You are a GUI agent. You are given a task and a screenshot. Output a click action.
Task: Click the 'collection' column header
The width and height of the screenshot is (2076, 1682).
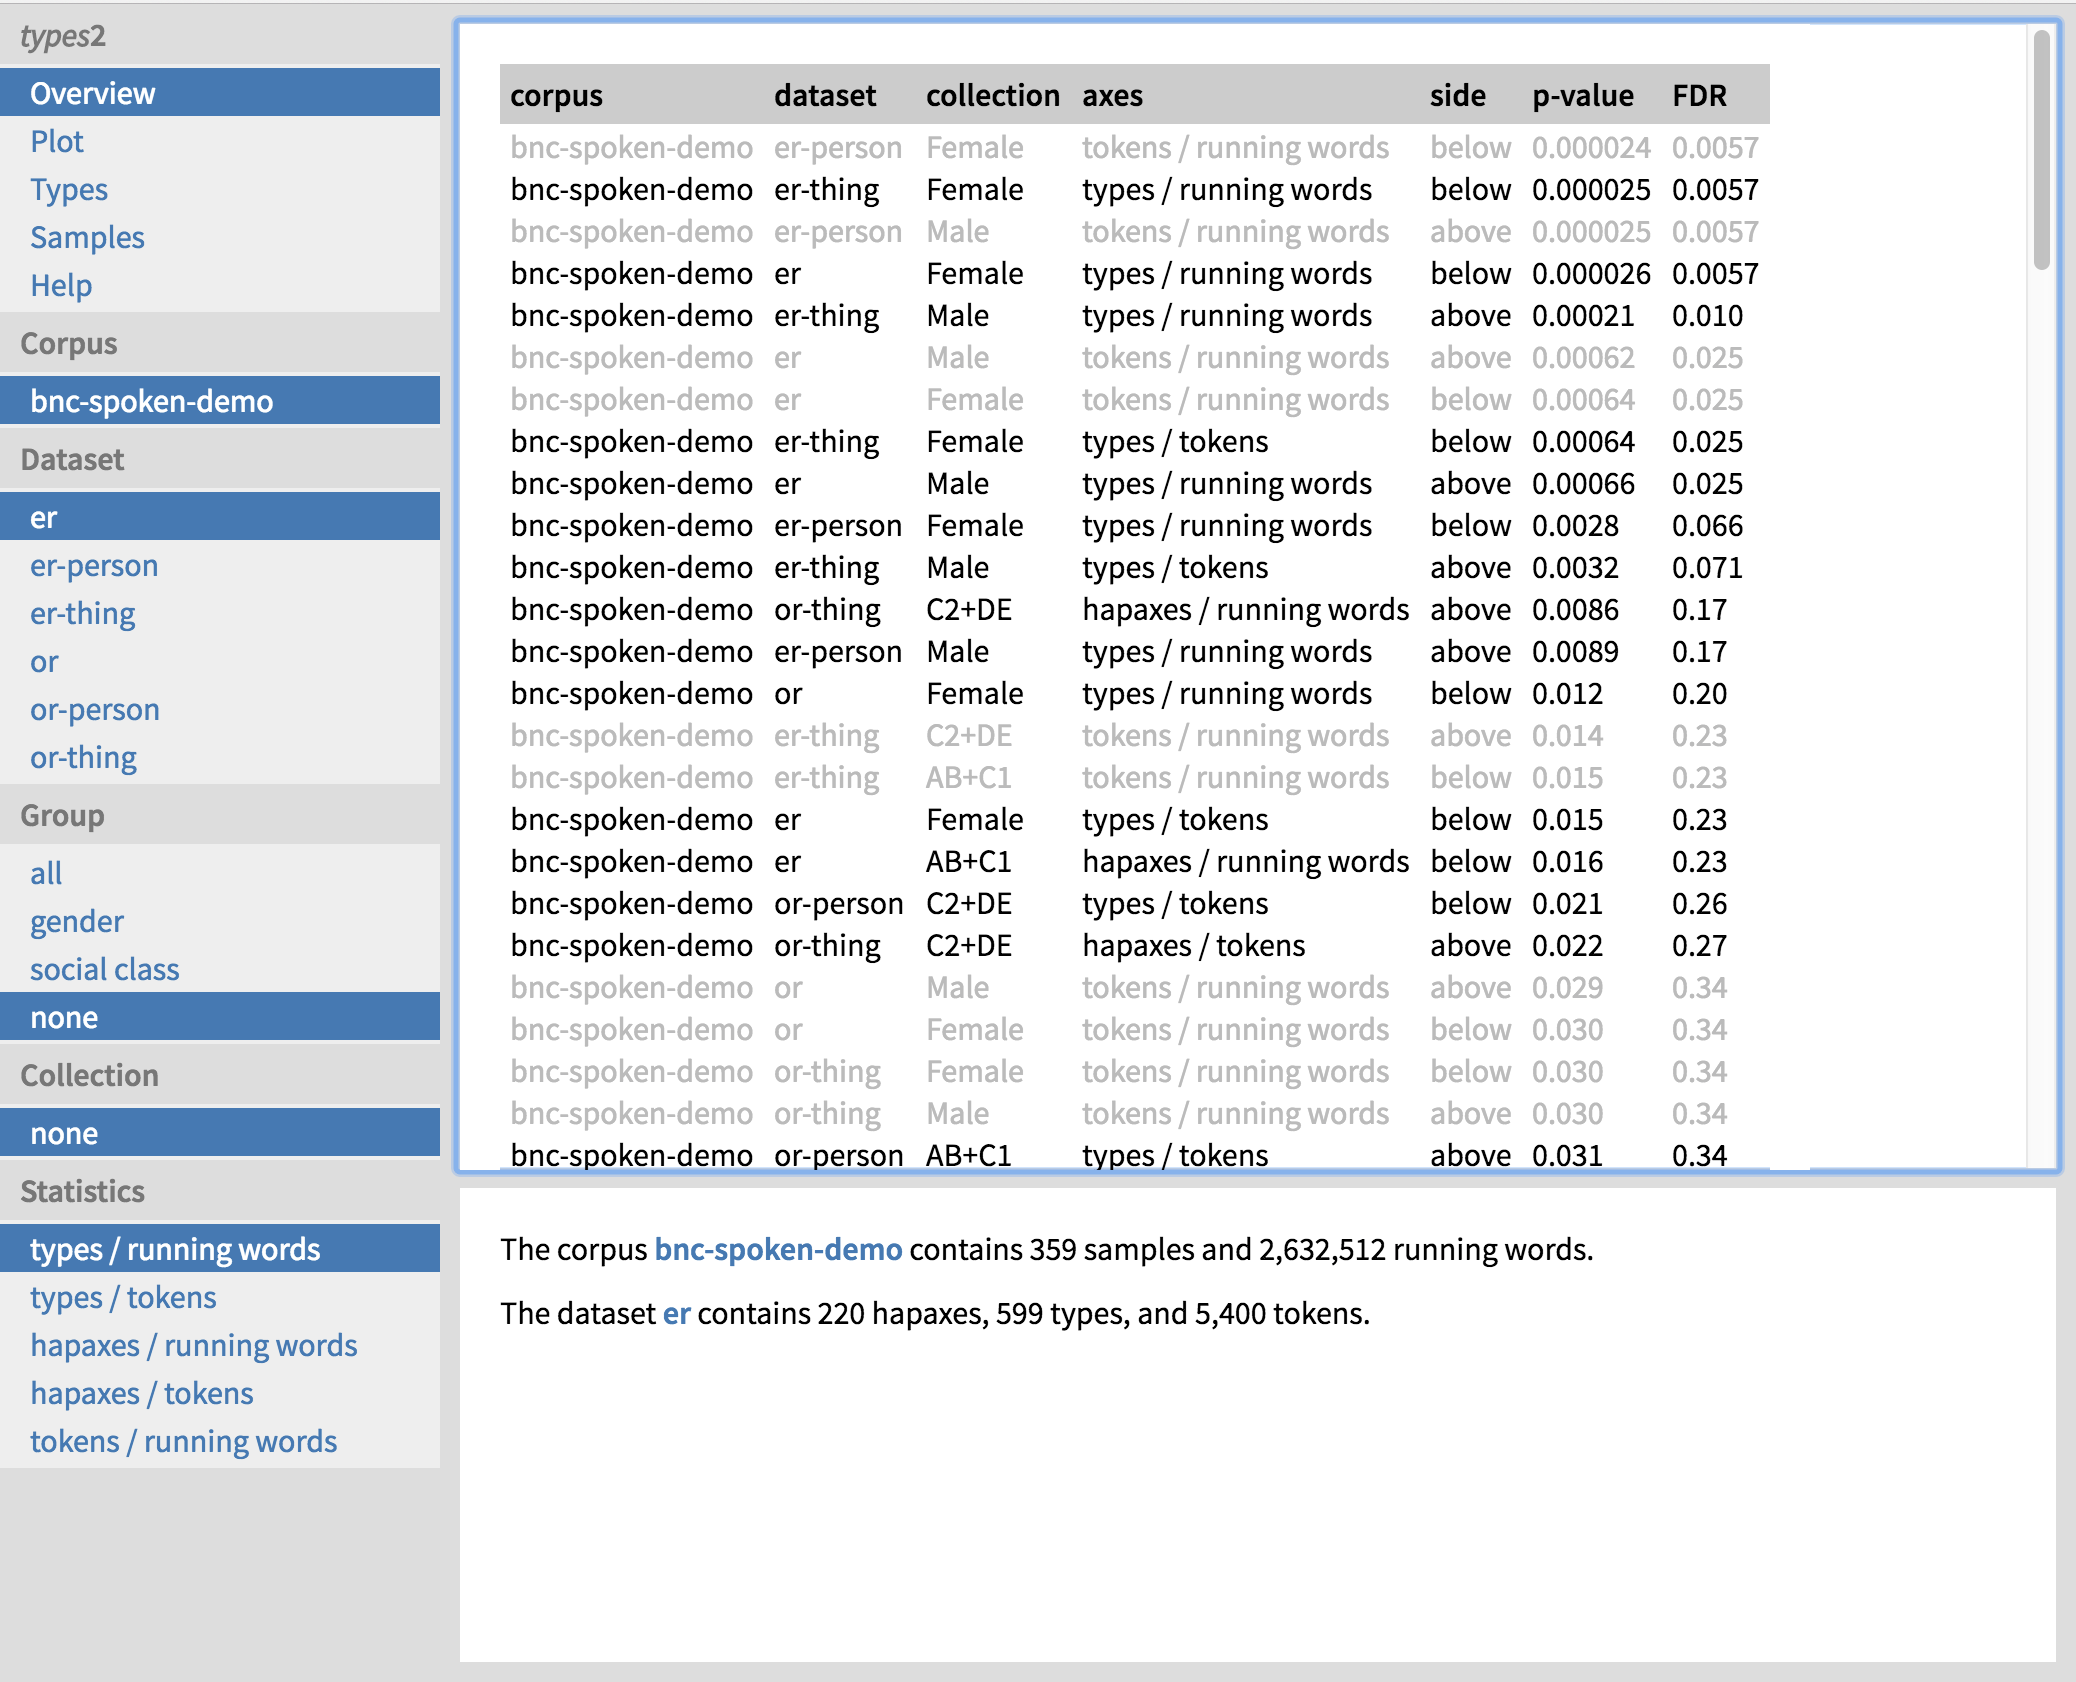pos(993,95)
